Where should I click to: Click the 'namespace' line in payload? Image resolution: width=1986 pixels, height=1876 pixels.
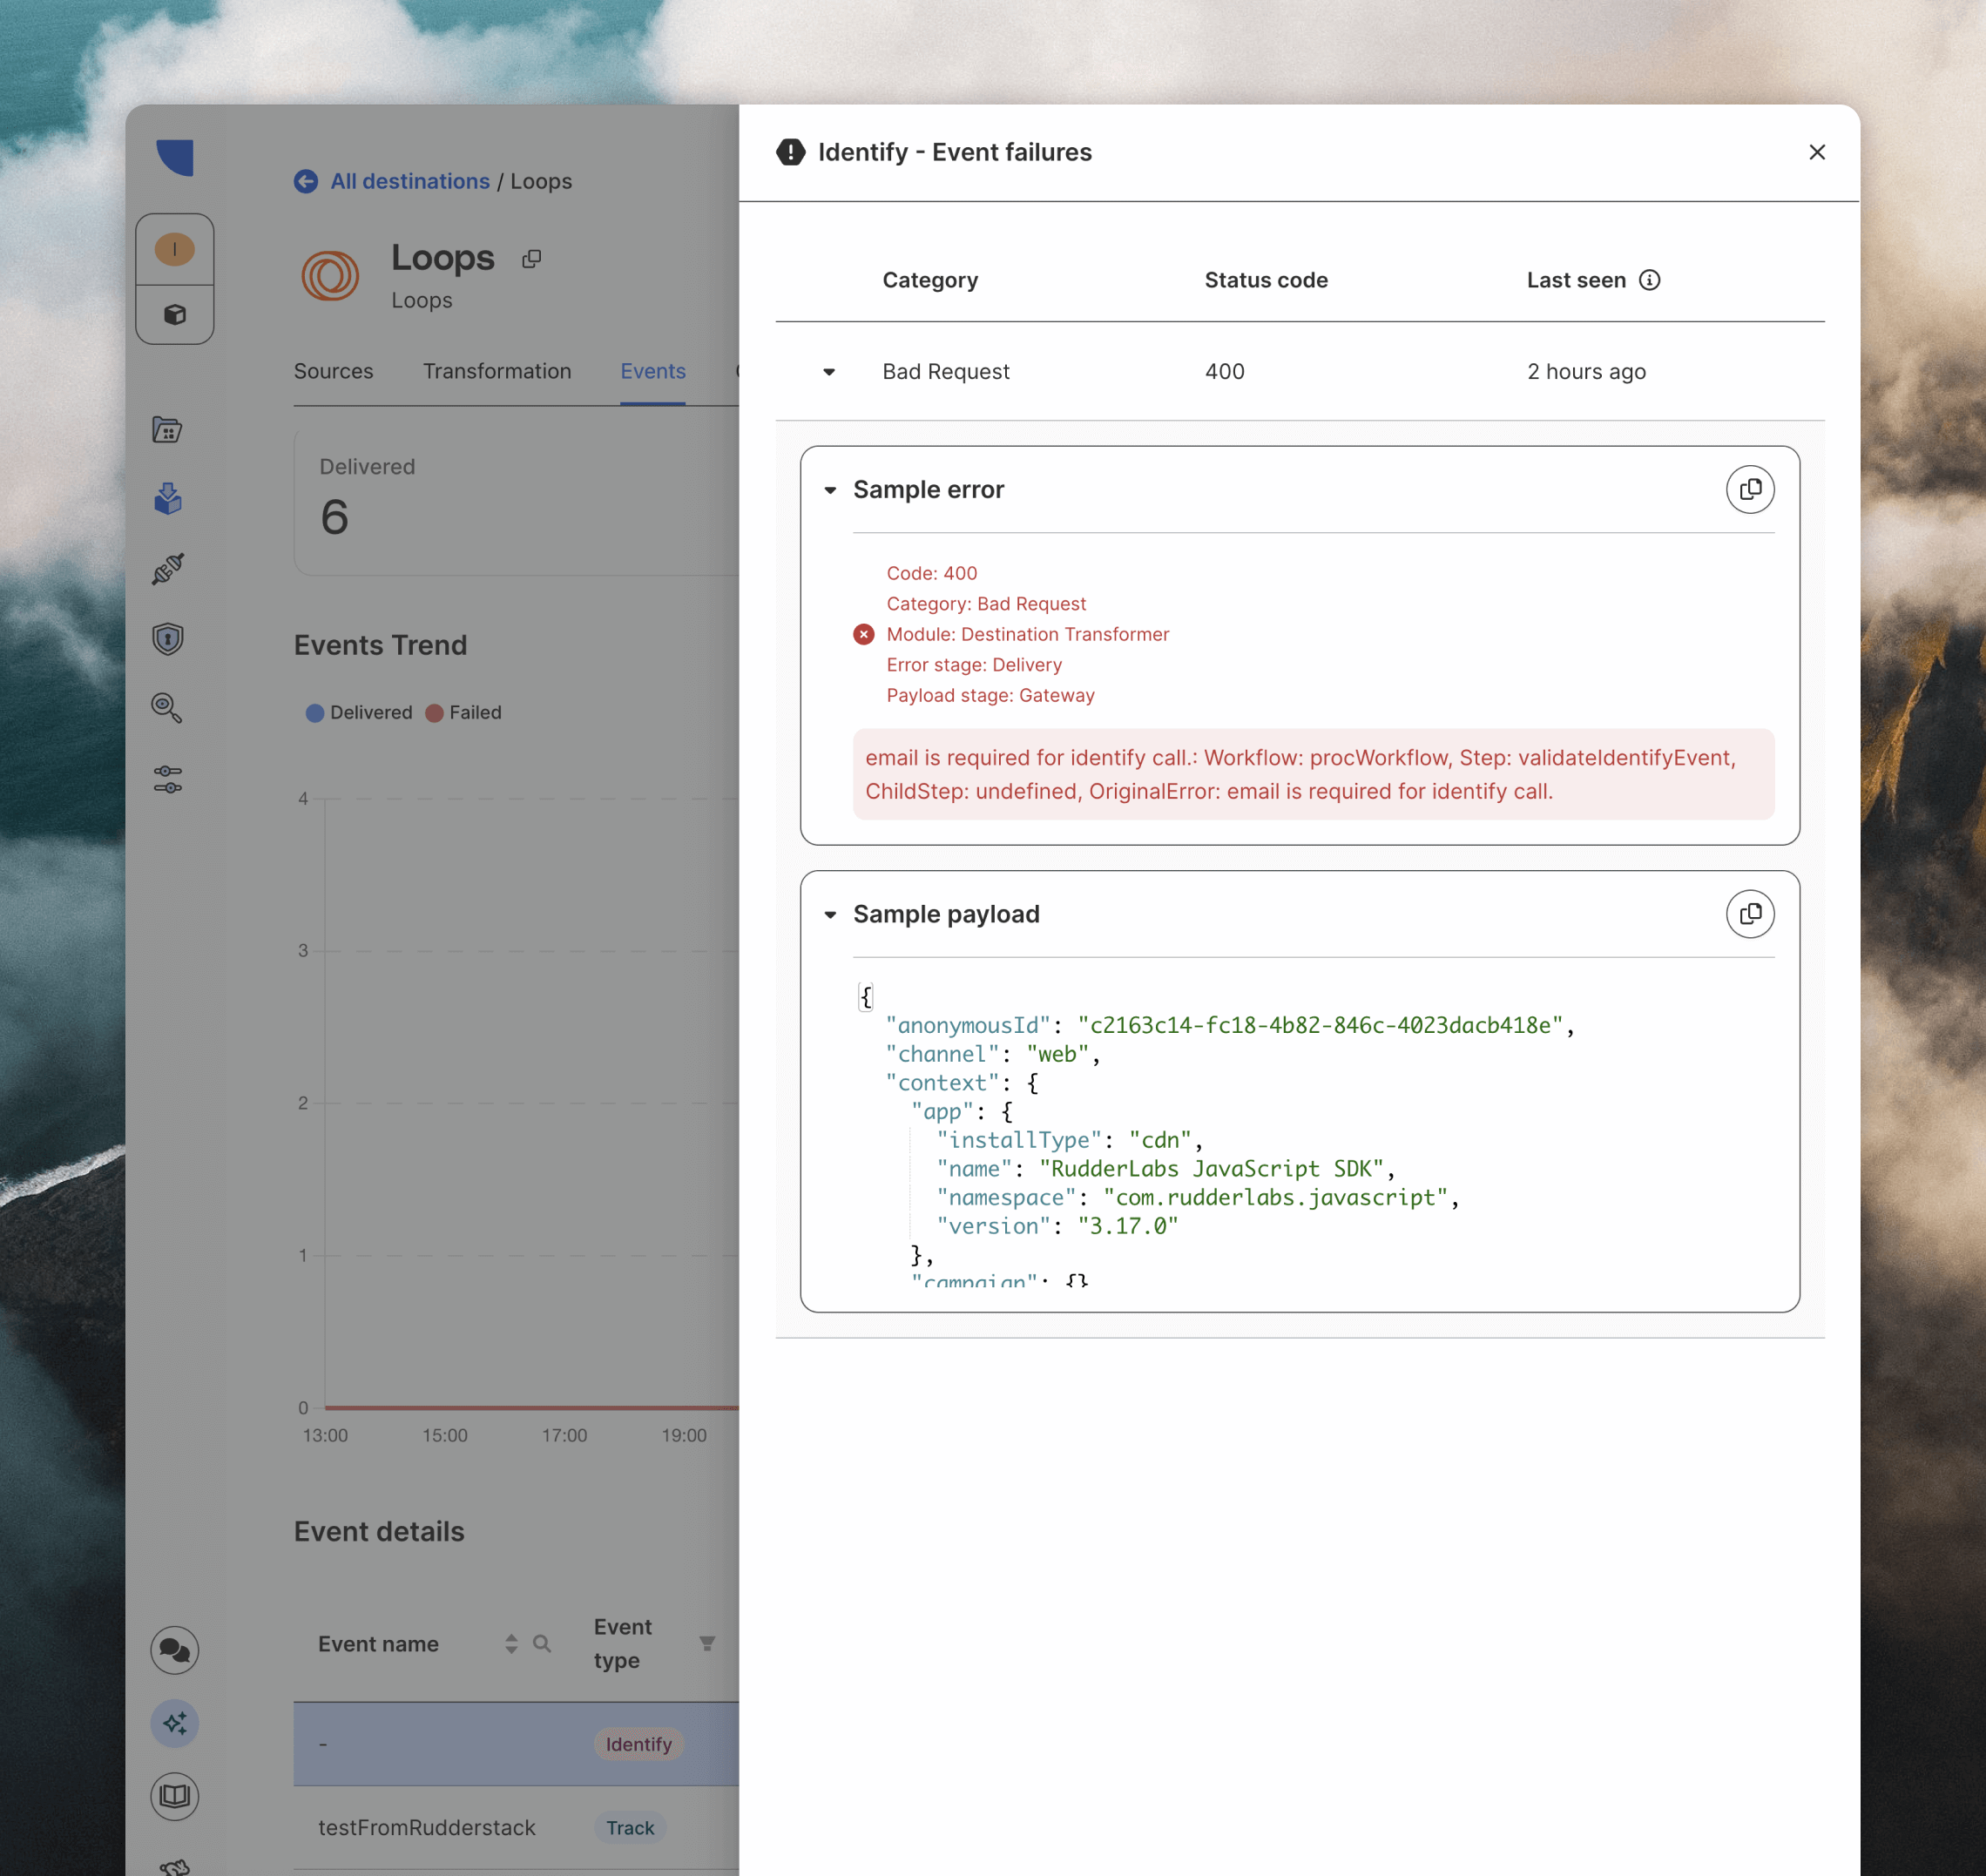(1197, 1197)
